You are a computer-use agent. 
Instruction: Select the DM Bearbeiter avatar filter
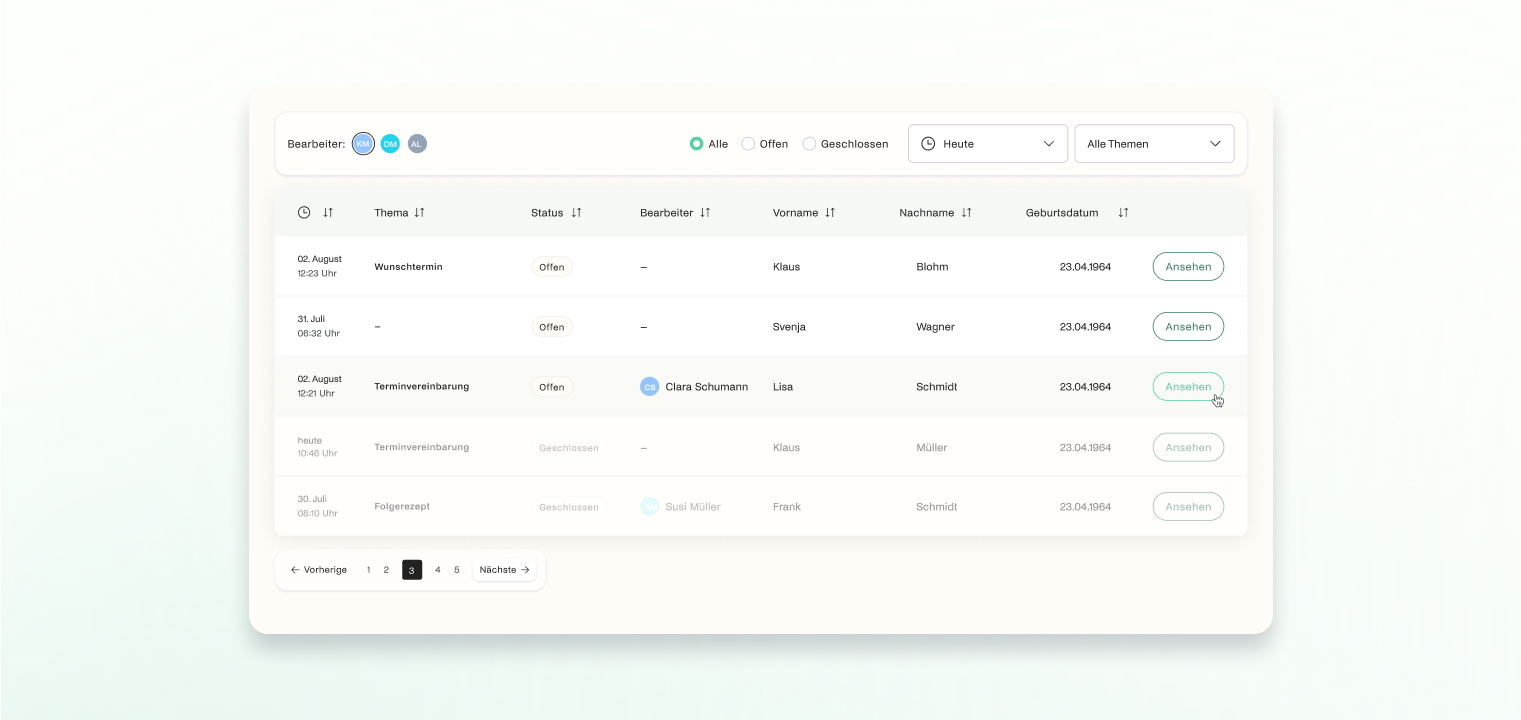click(390, 143)
